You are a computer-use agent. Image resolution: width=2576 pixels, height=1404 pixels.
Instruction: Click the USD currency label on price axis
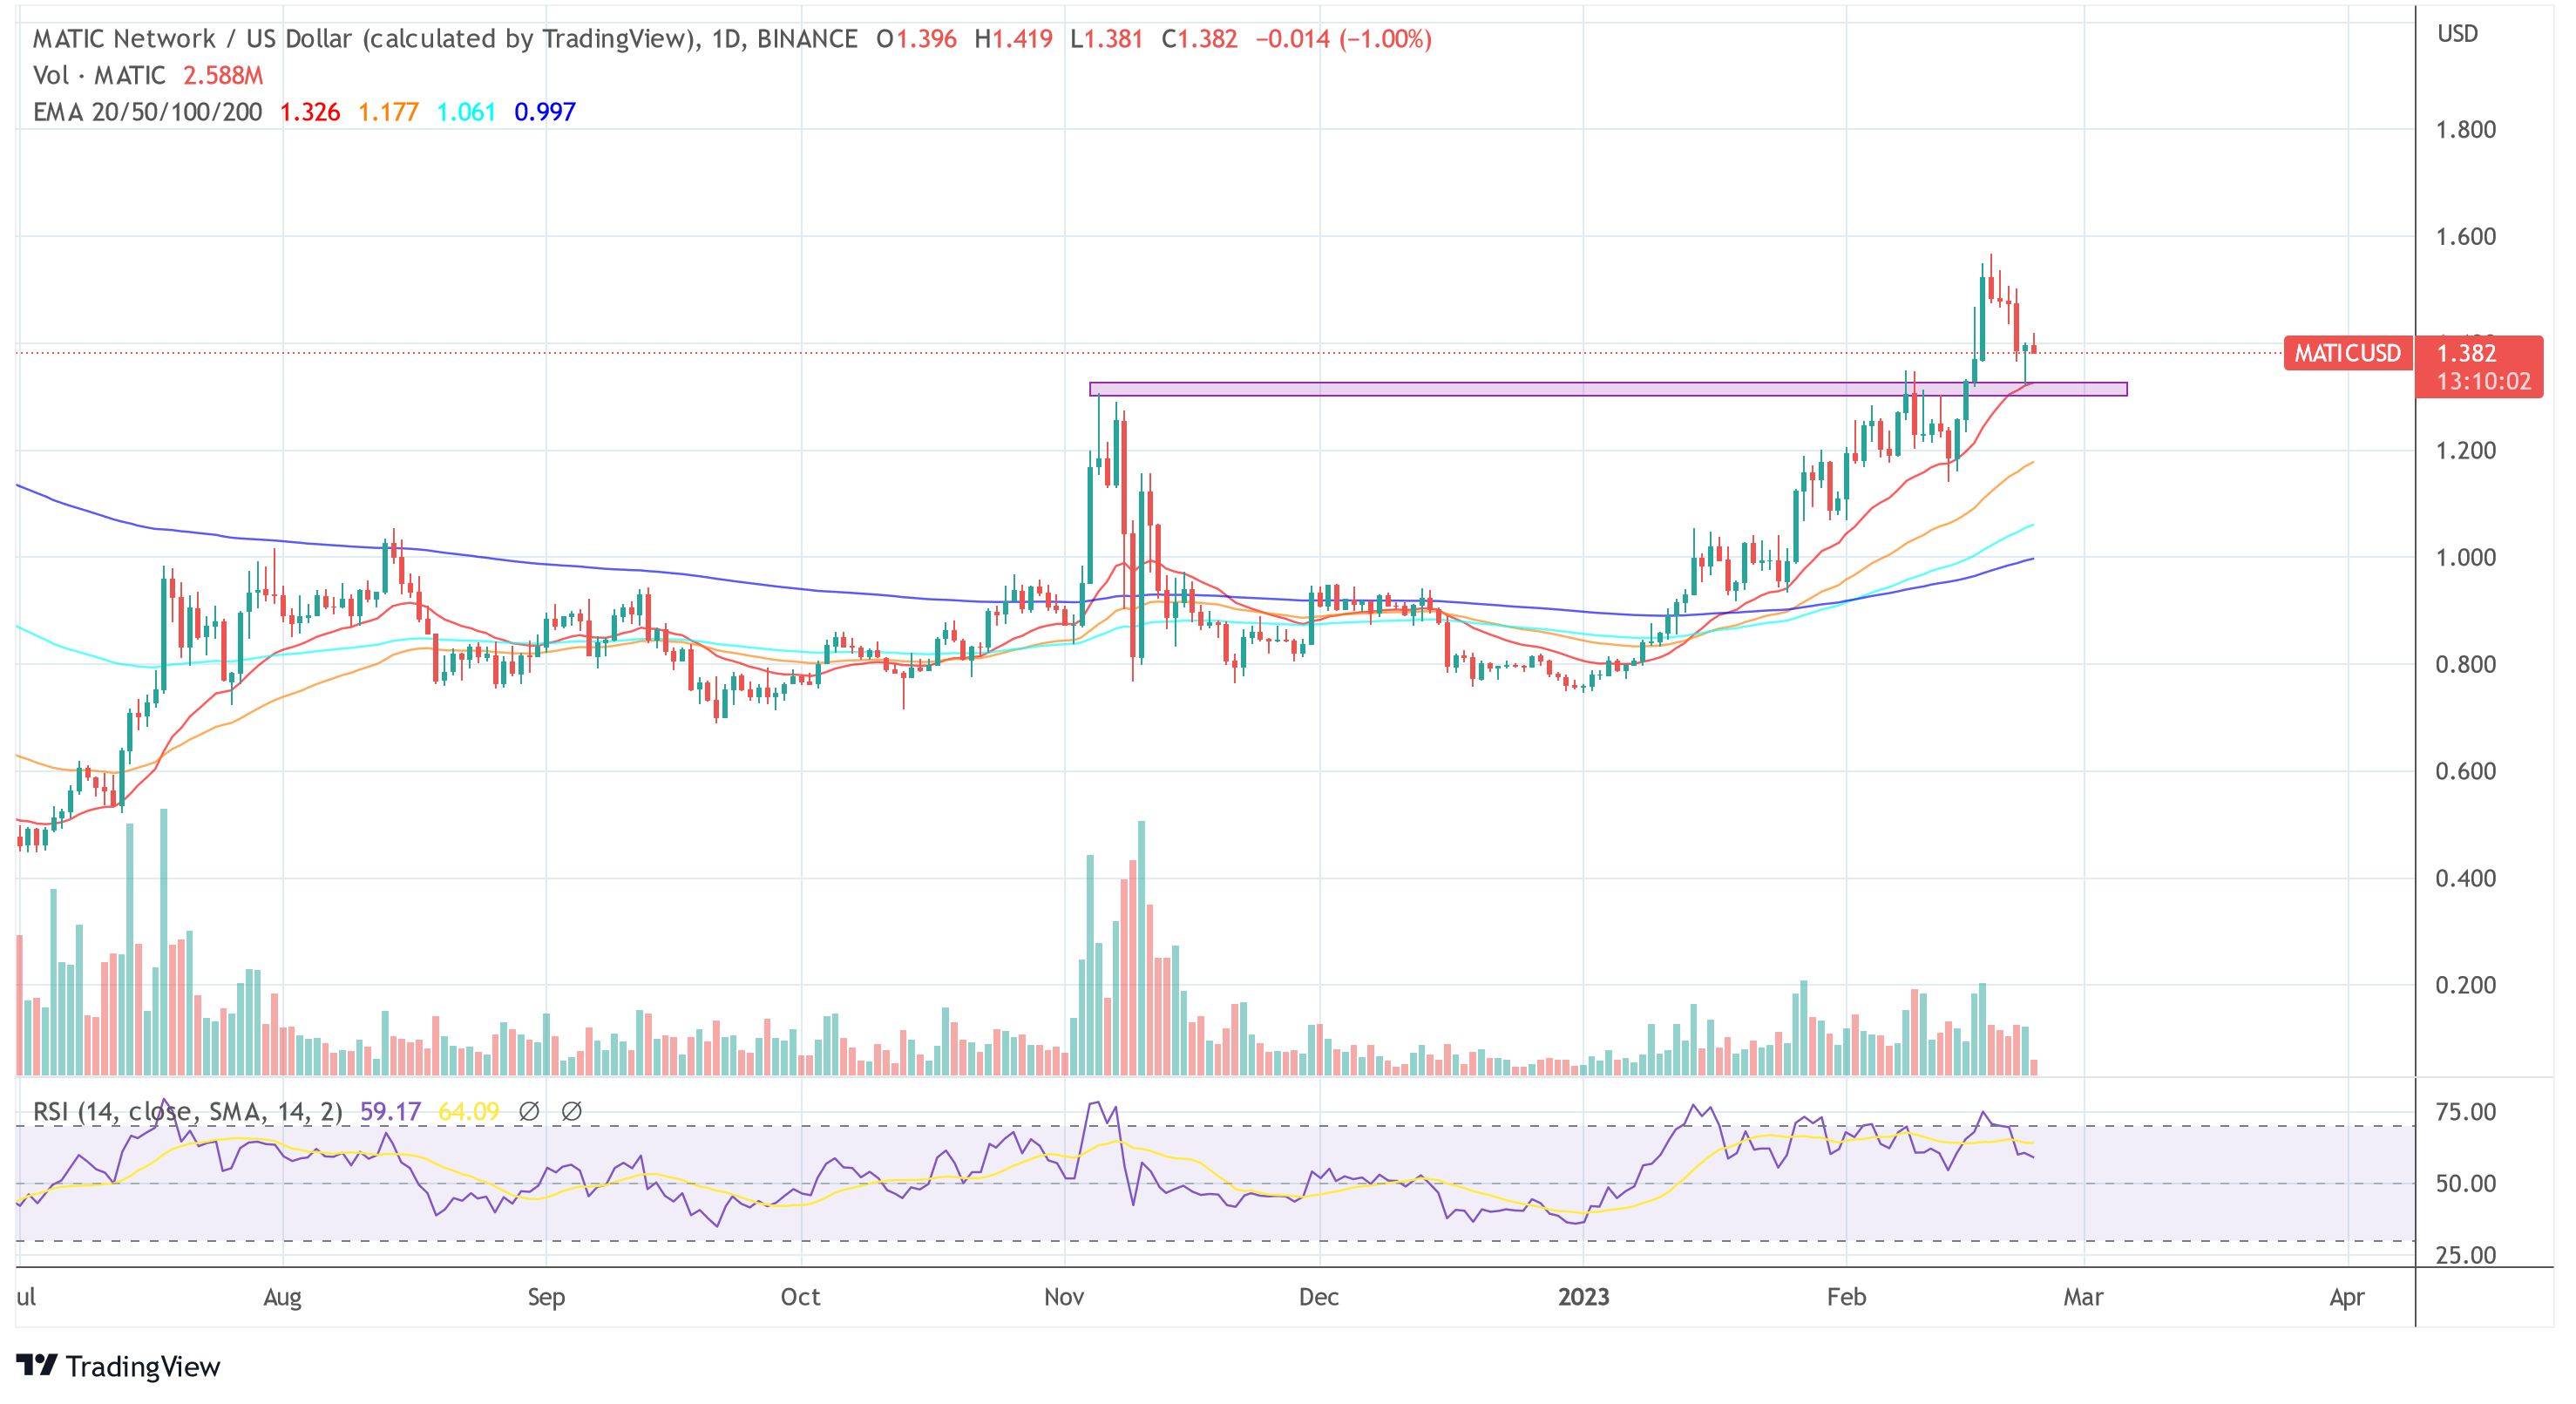click(x=2457, y=34)
